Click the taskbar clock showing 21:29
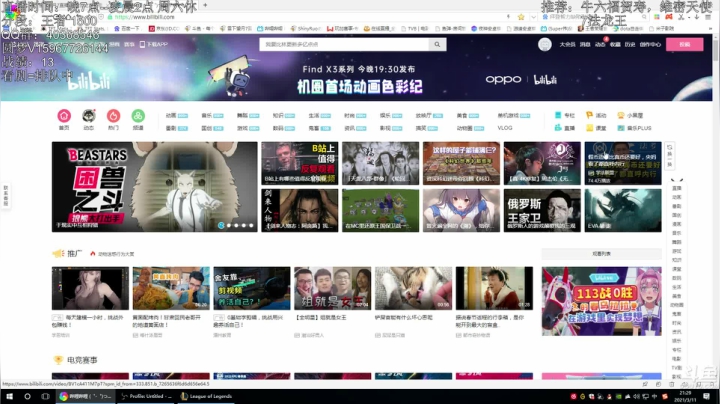Image resolution: width=720 pixels, height=404 pixels. coord(686,396)
